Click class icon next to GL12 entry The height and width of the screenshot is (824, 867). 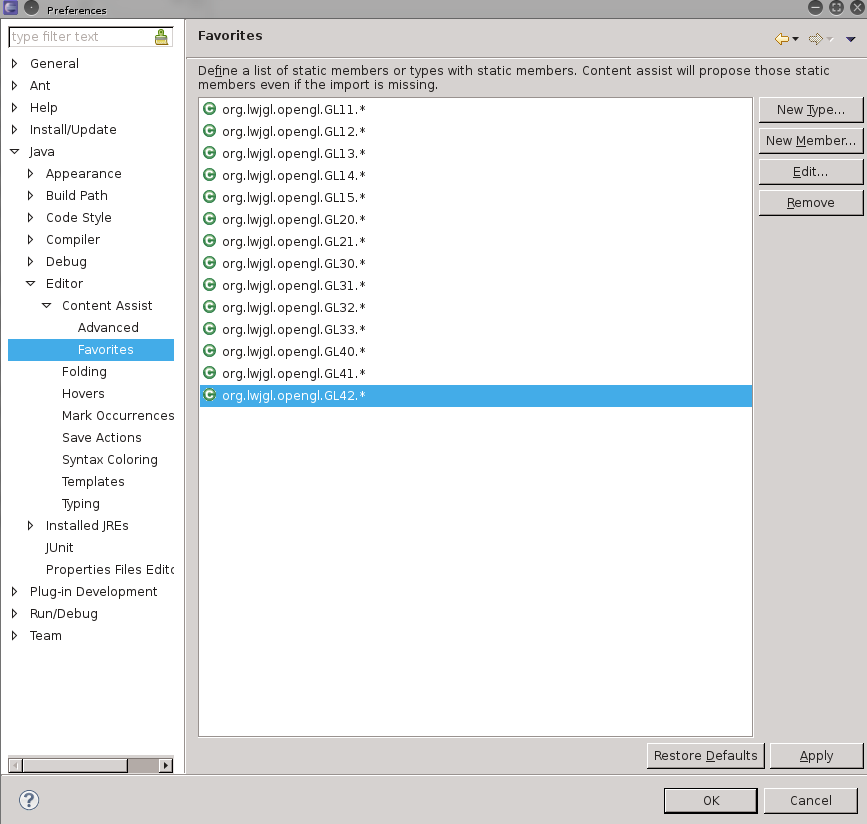pos(210,131)
